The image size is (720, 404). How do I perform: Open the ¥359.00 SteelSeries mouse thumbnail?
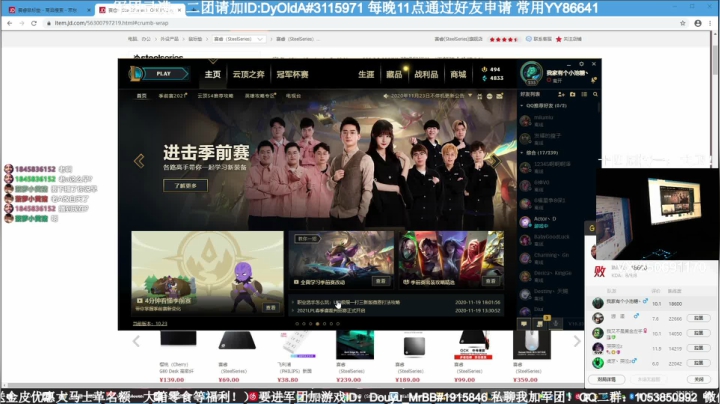coord(532,344)
